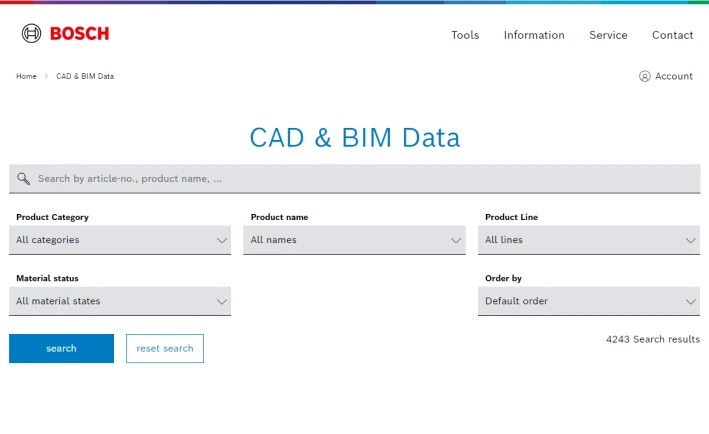Expand the Material status dropdown
This screenshot has width=709, height=434.
coord(120,301)
